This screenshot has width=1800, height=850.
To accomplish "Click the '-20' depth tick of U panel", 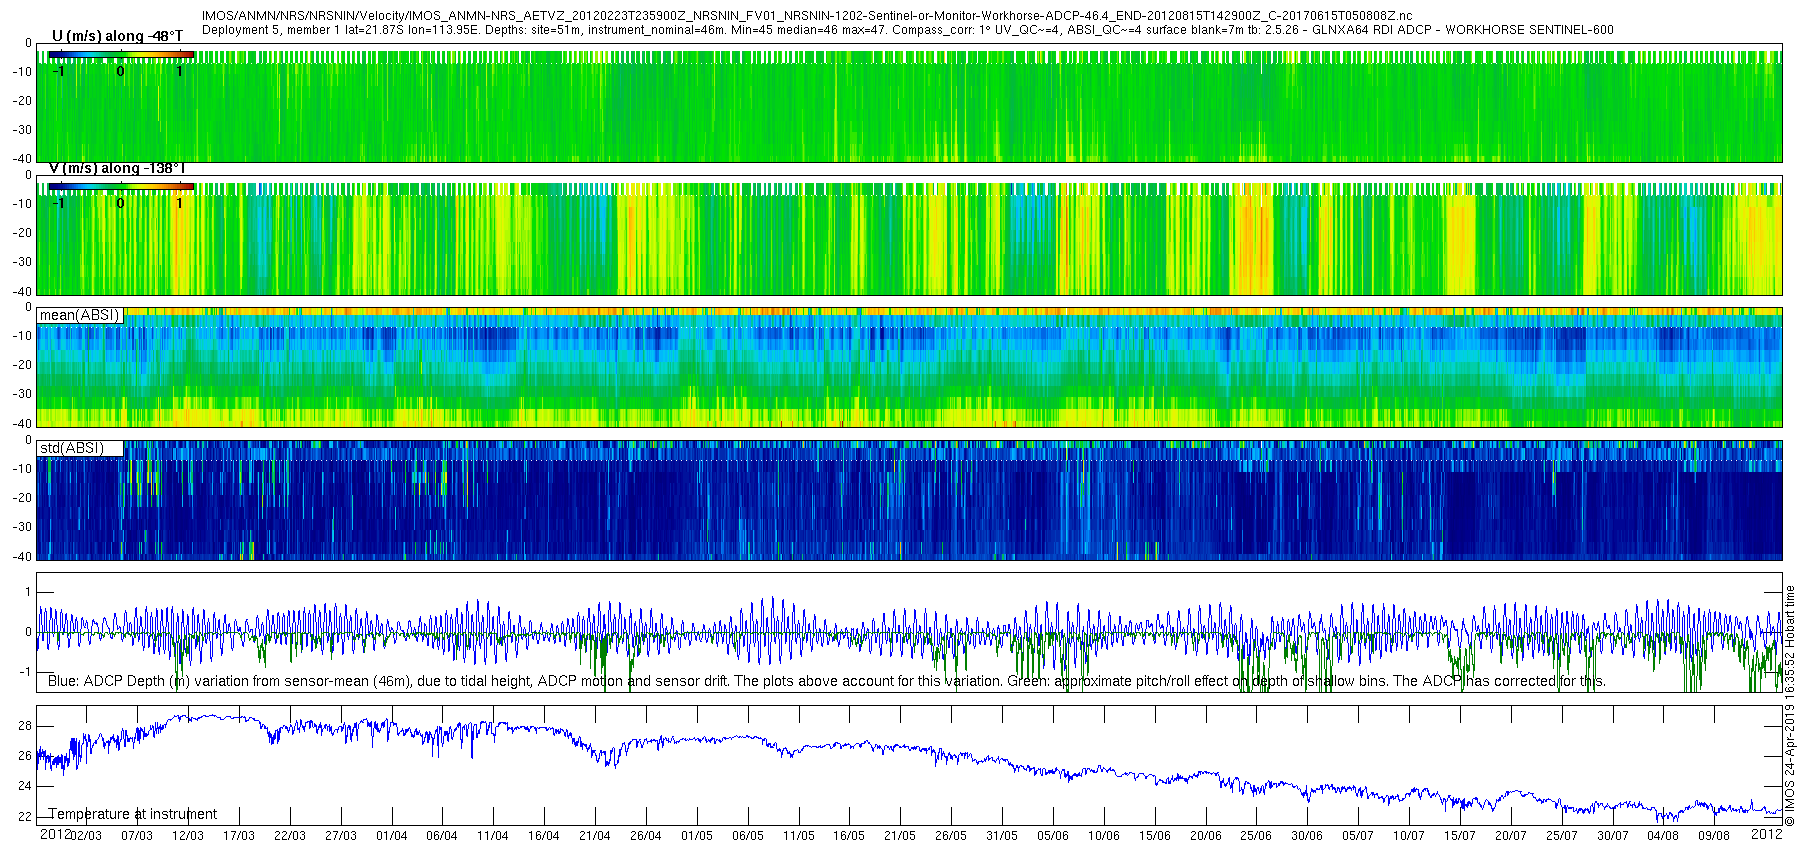I will tap(22, 101).
